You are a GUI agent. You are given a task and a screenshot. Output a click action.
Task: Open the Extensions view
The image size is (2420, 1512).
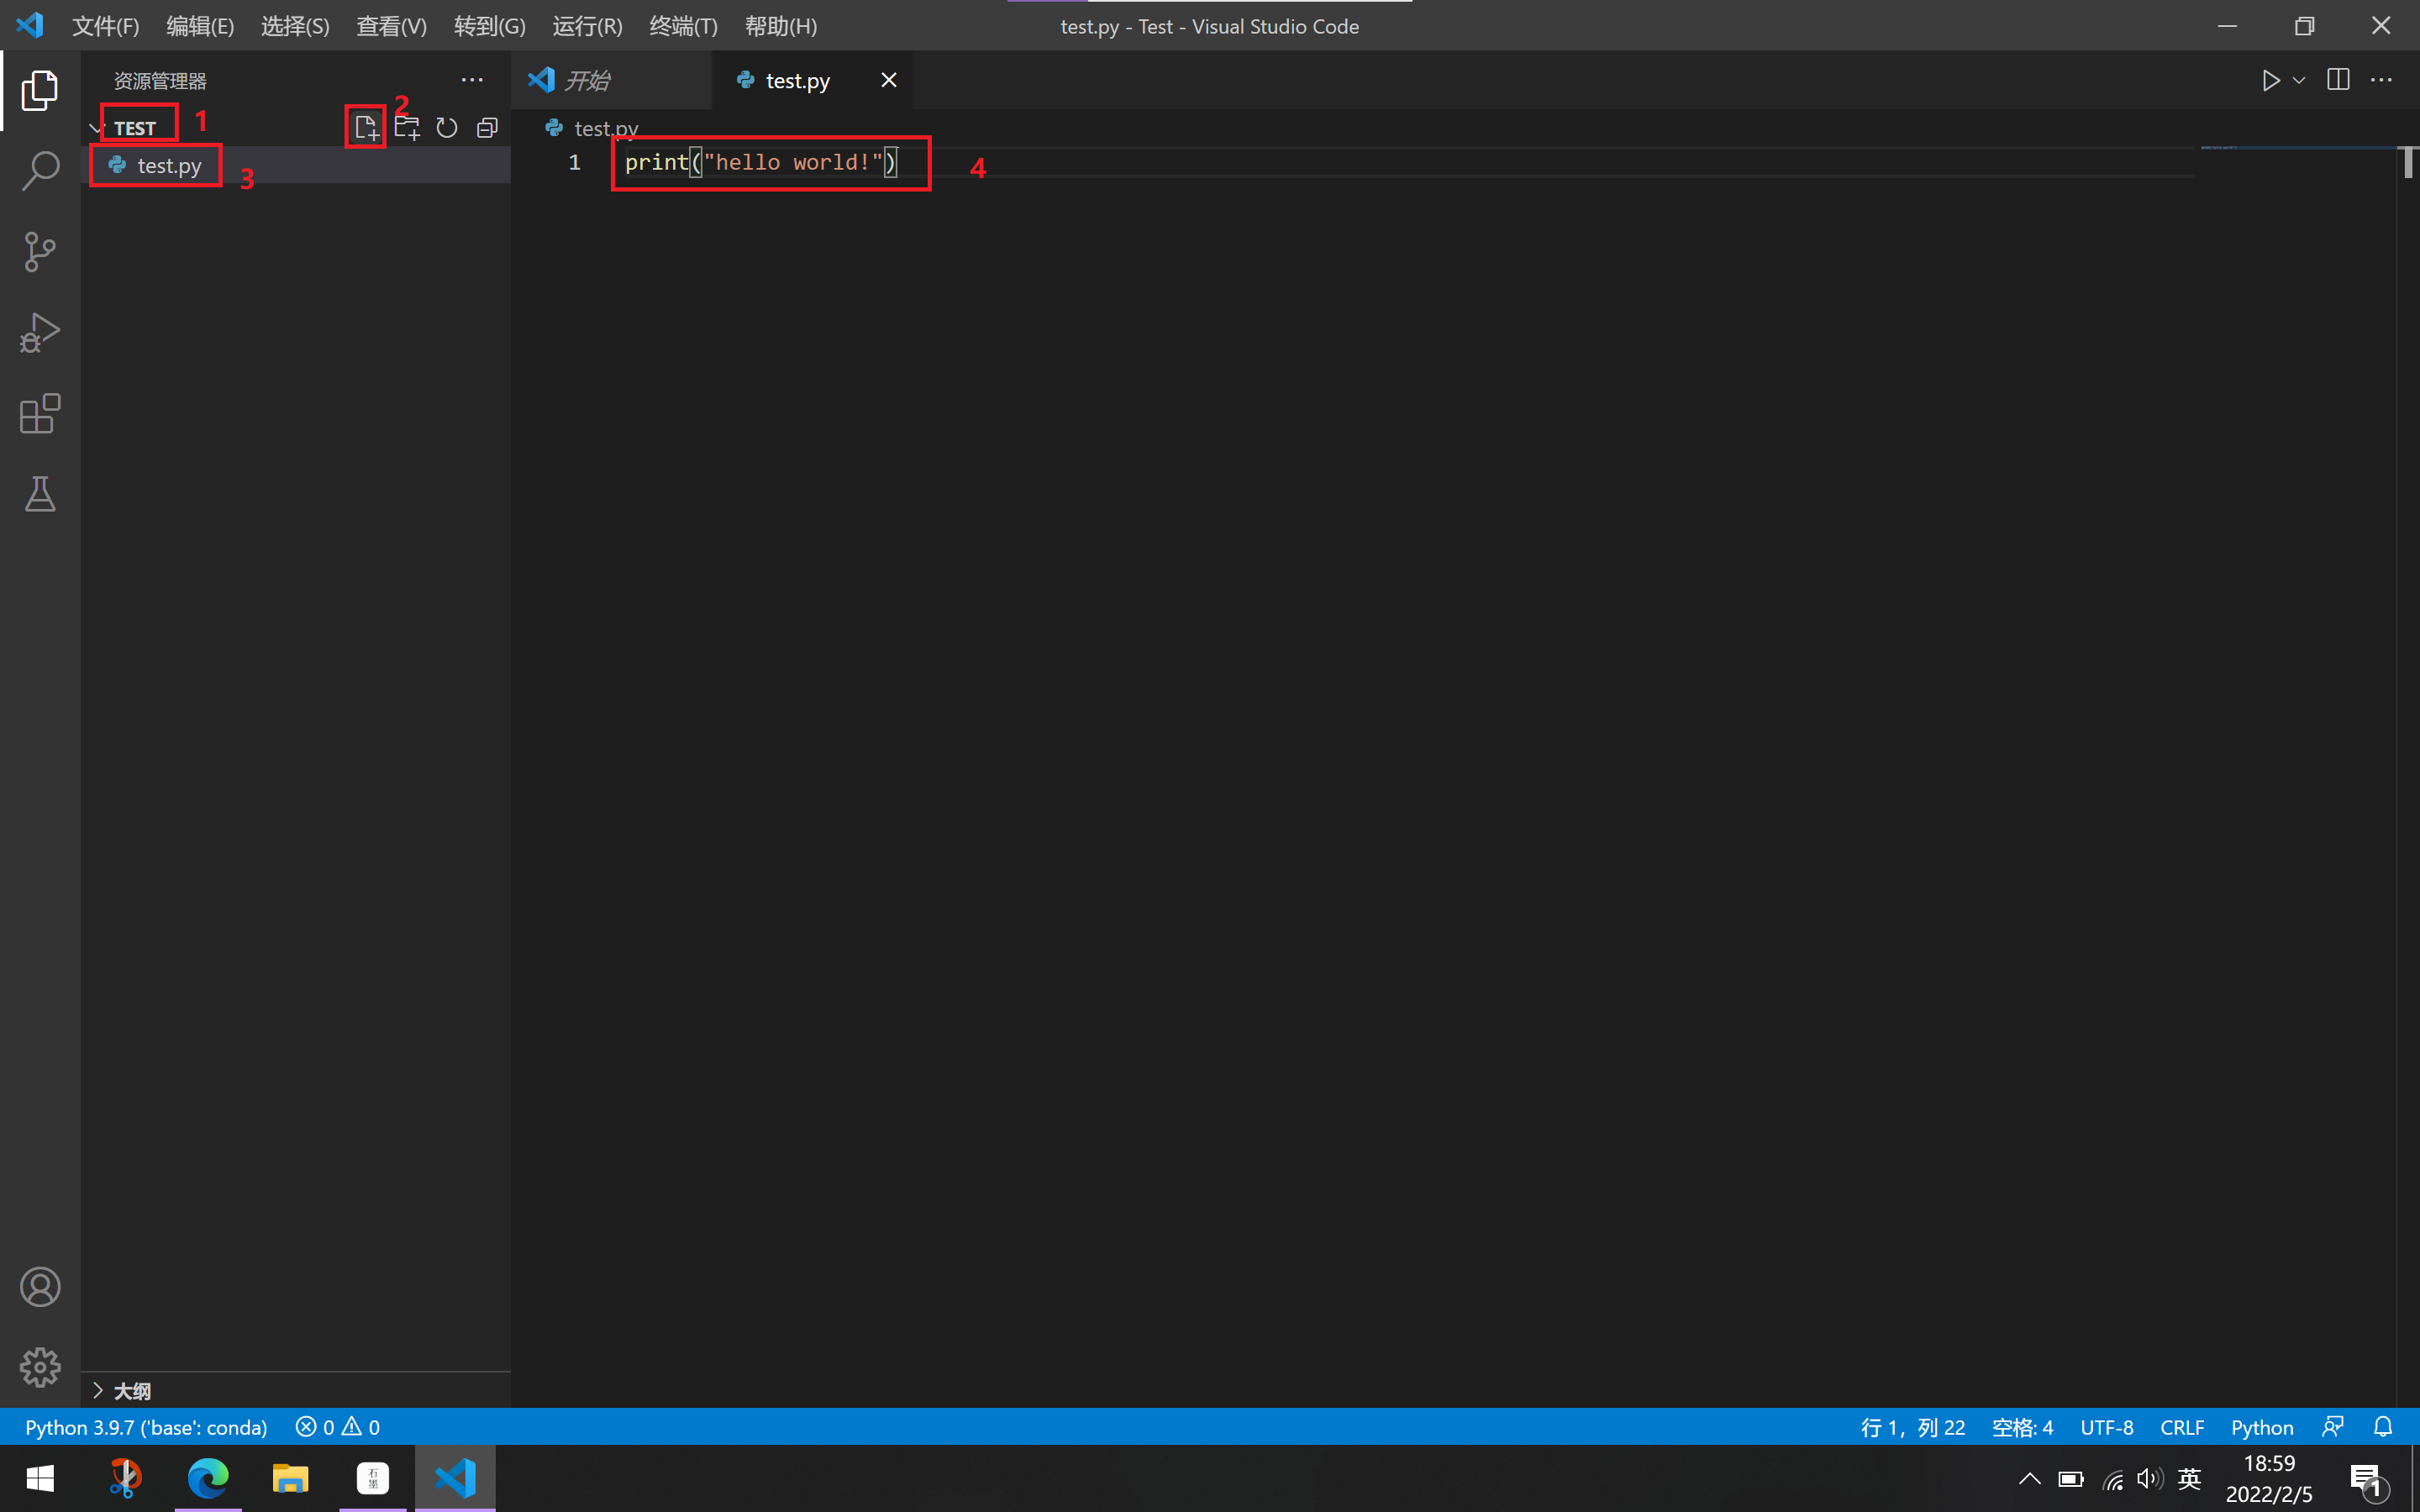pyautogui.click(x=40, y=414)
